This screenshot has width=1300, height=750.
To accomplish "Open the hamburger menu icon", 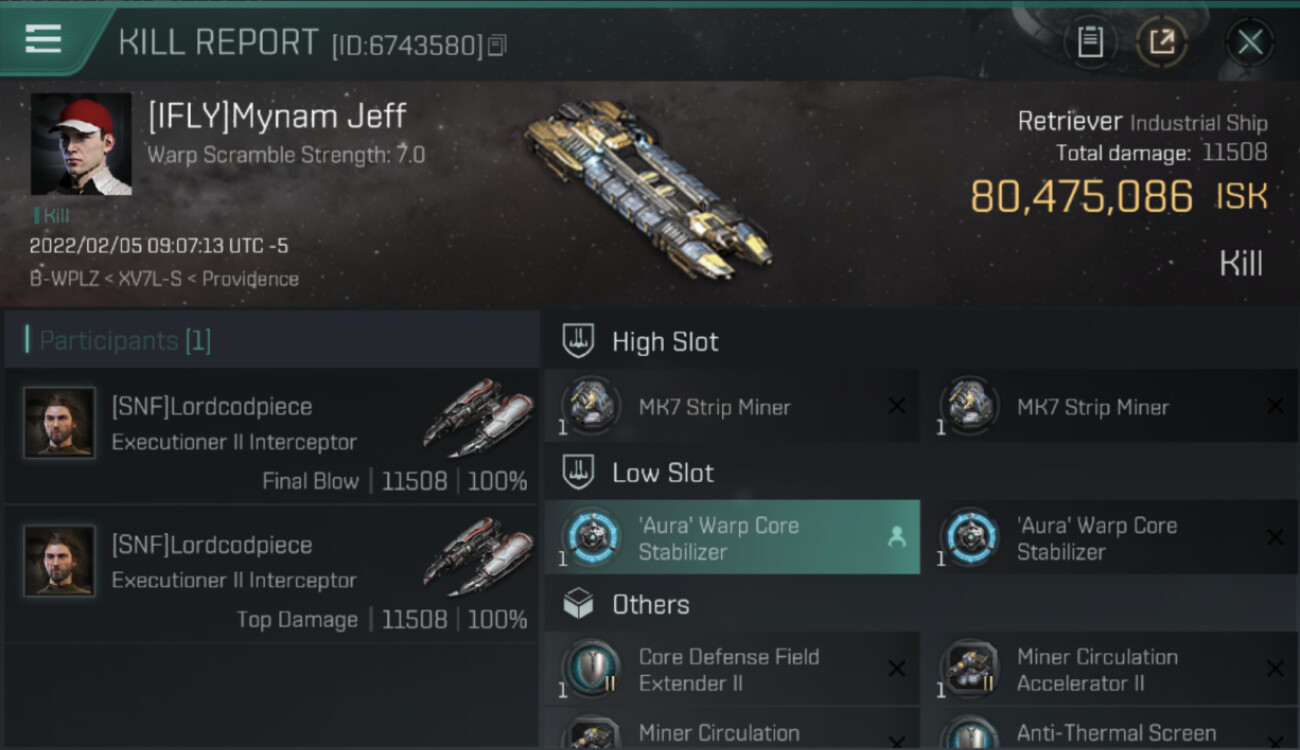I will point(43,40).
